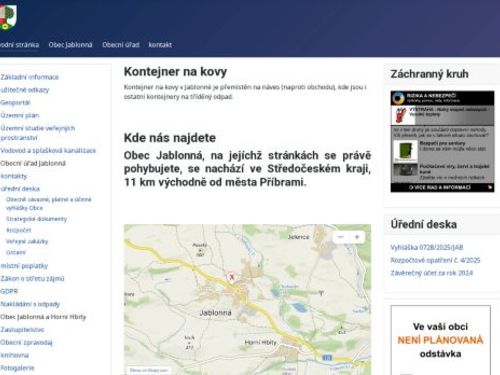Open úřední deska sidebar link
The width and height of the screenshot is (500, 375).
[20, 189]
